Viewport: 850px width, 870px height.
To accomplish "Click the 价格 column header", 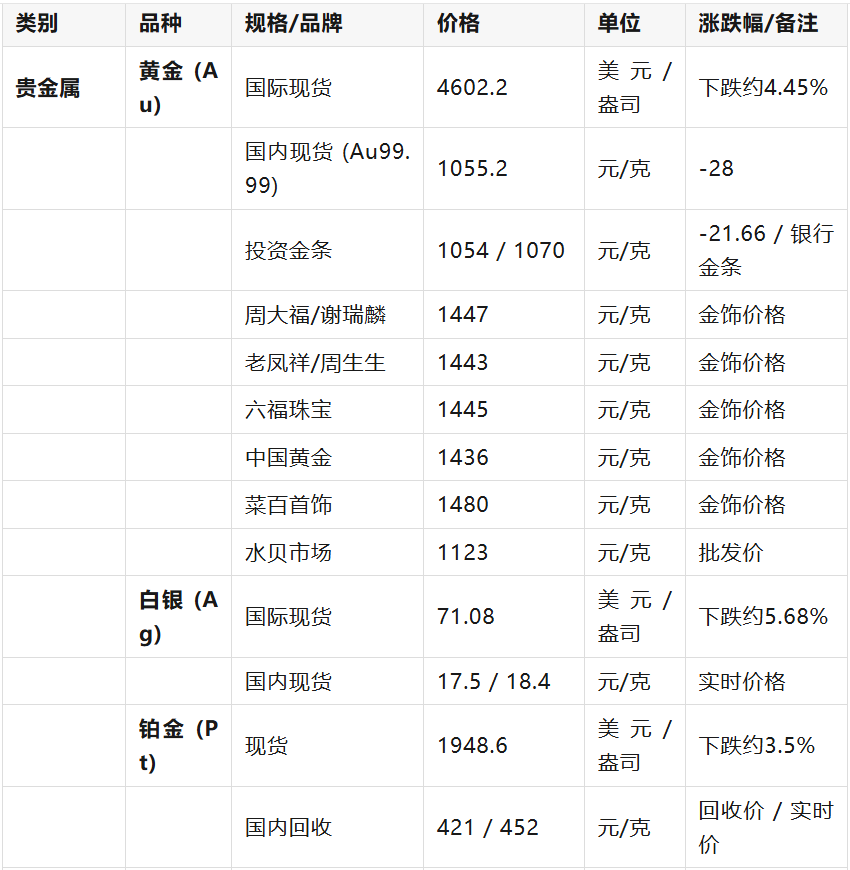I will (x=458, y=24).
